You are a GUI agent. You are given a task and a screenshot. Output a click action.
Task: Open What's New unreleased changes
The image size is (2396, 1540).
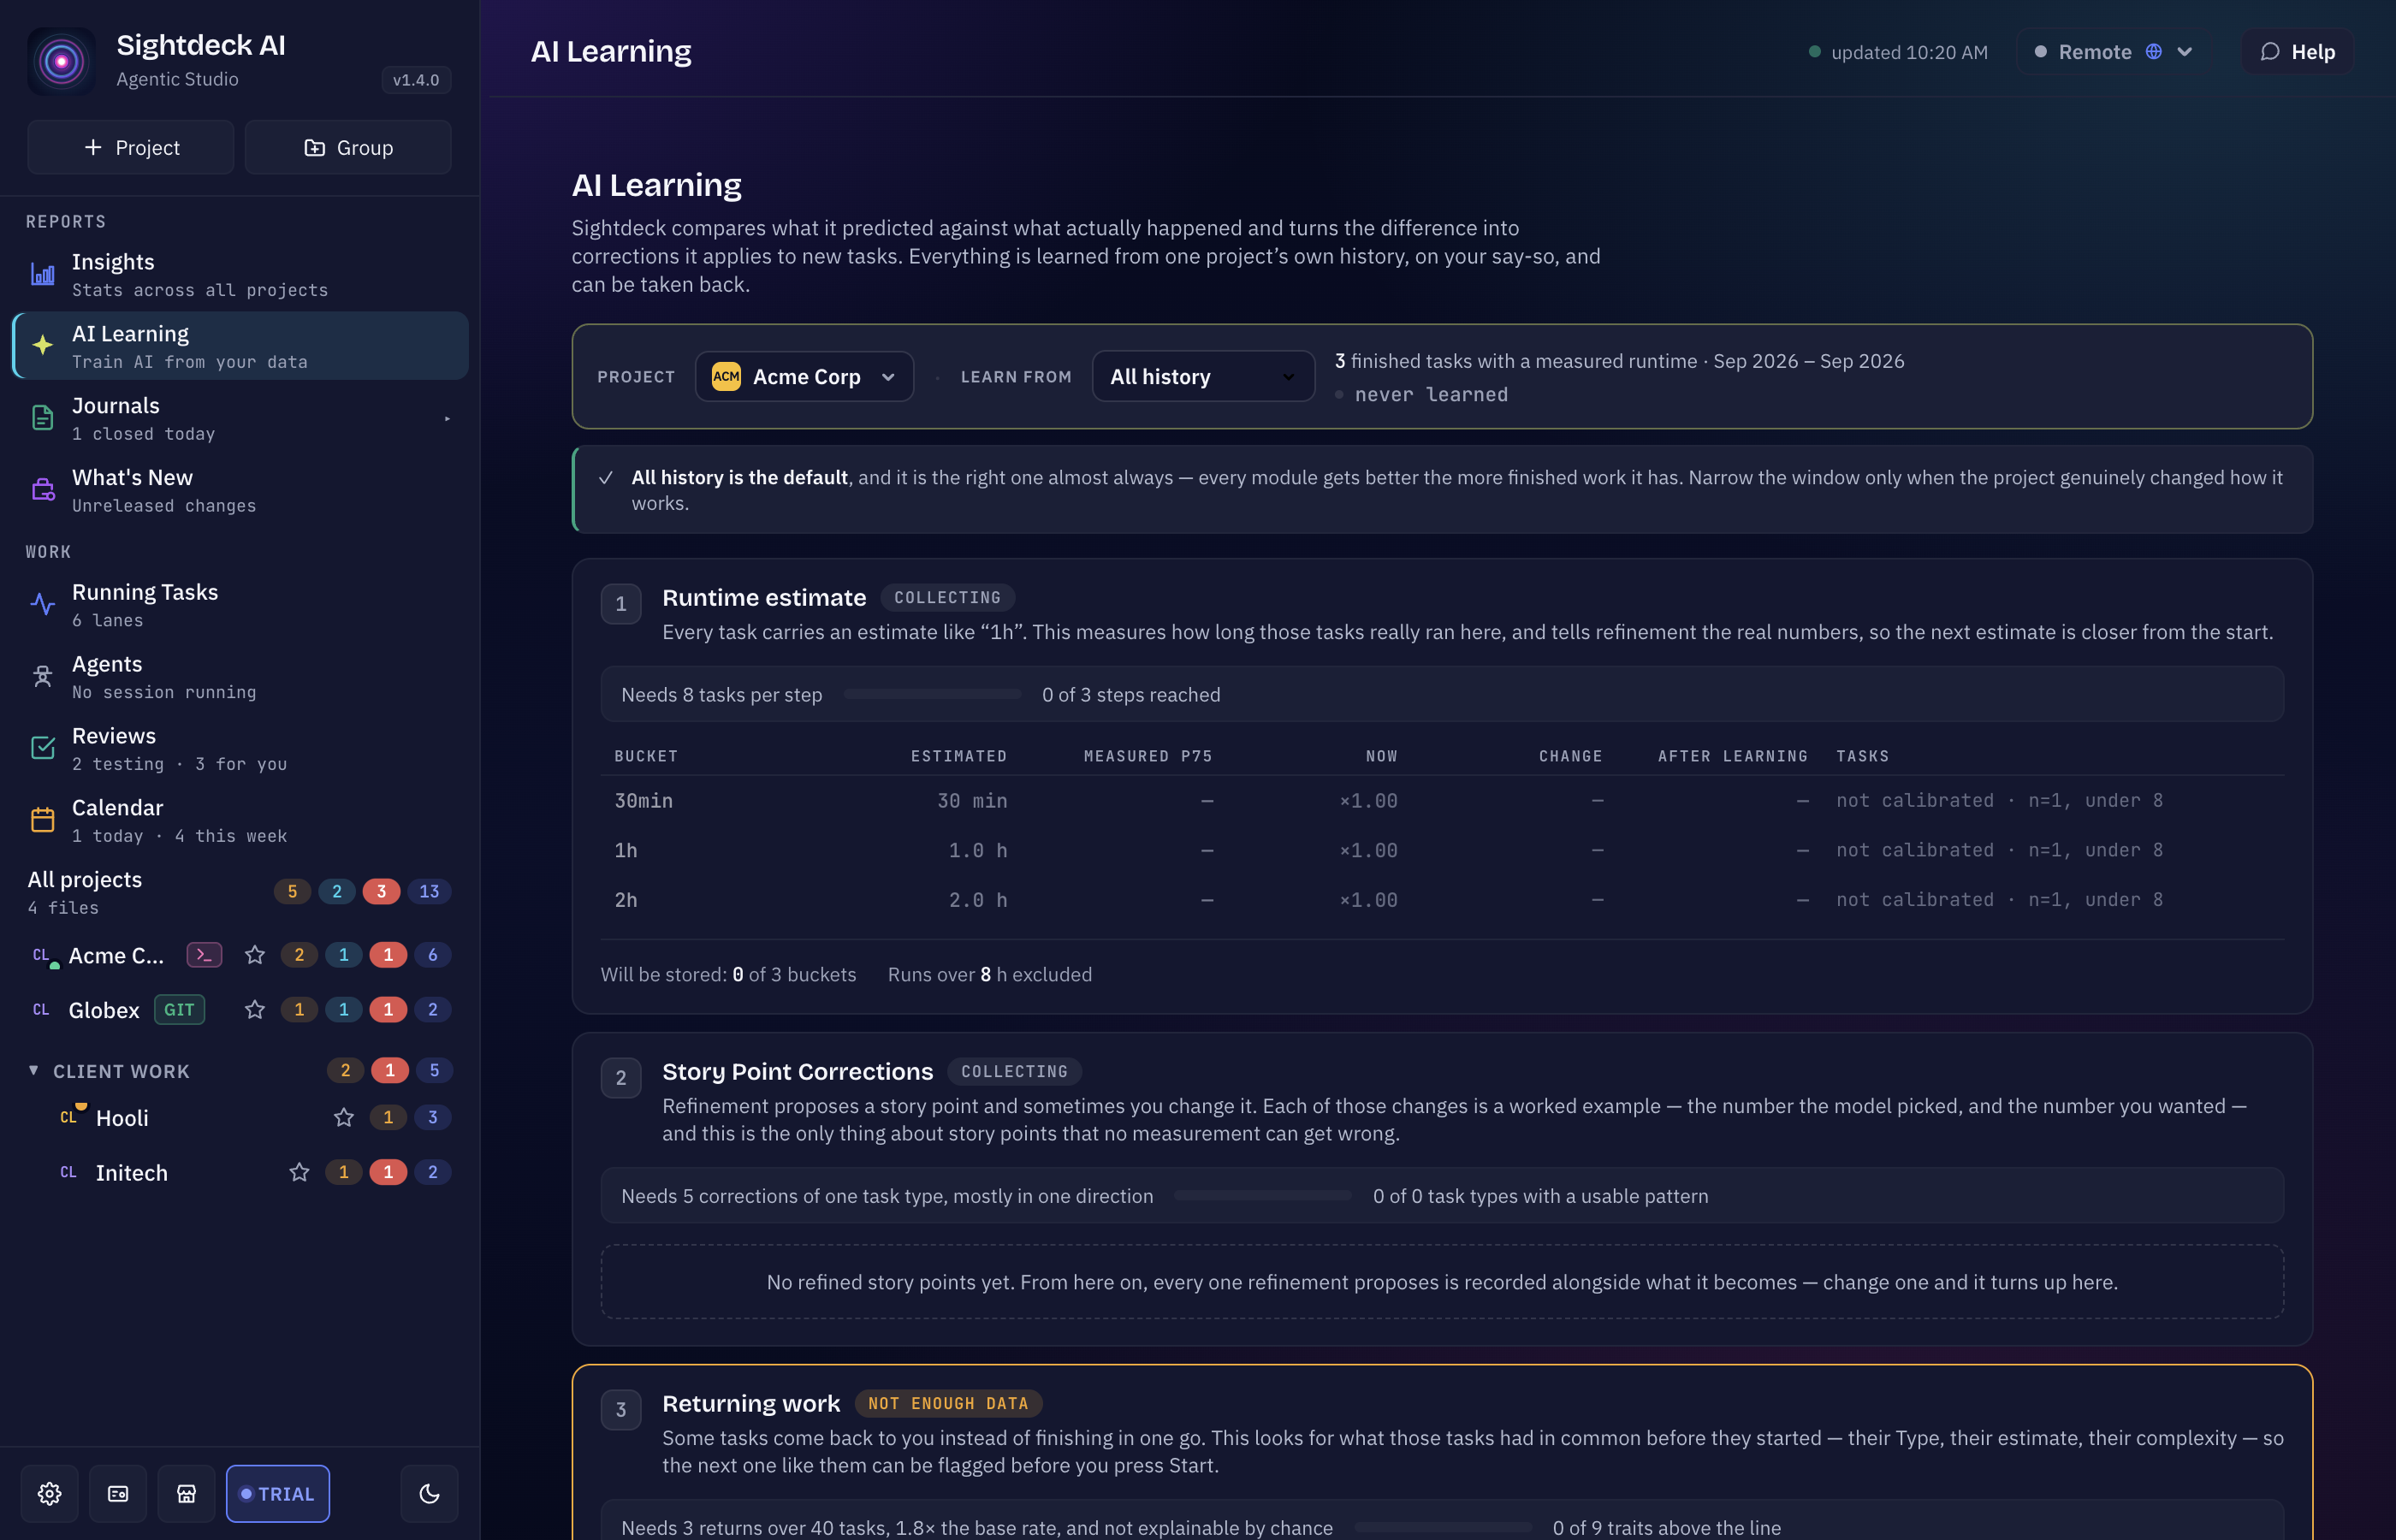tap(240, 490)
